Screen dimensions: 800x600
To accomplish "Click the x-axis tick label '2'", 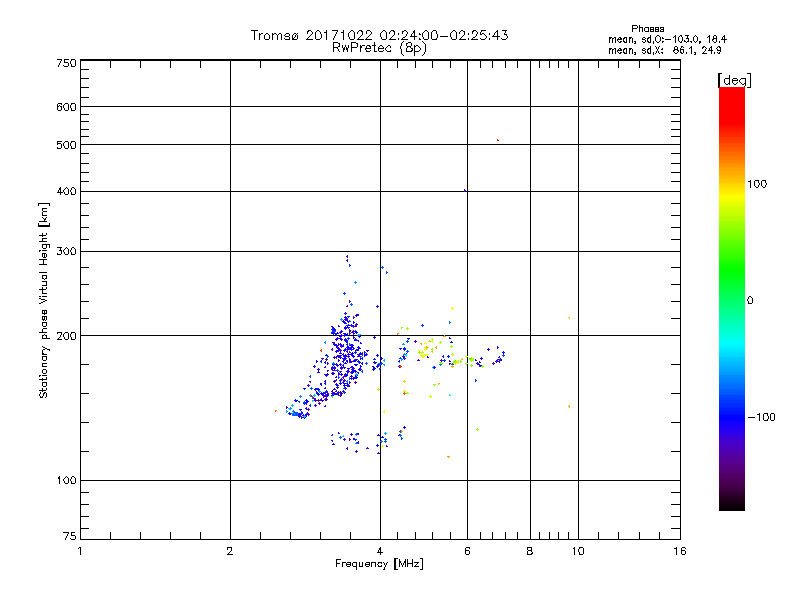I will point(230,551).
